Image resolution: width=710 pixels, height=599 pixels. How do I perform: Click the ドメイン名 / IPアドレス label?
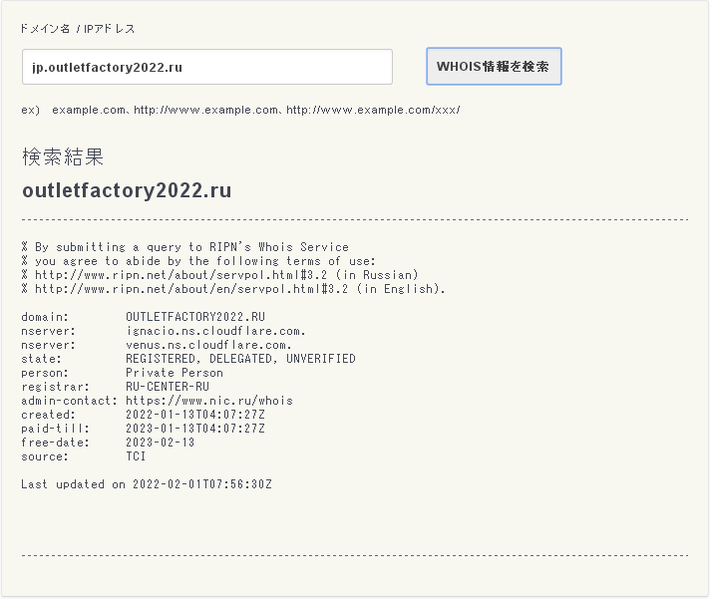pos(77,29)
